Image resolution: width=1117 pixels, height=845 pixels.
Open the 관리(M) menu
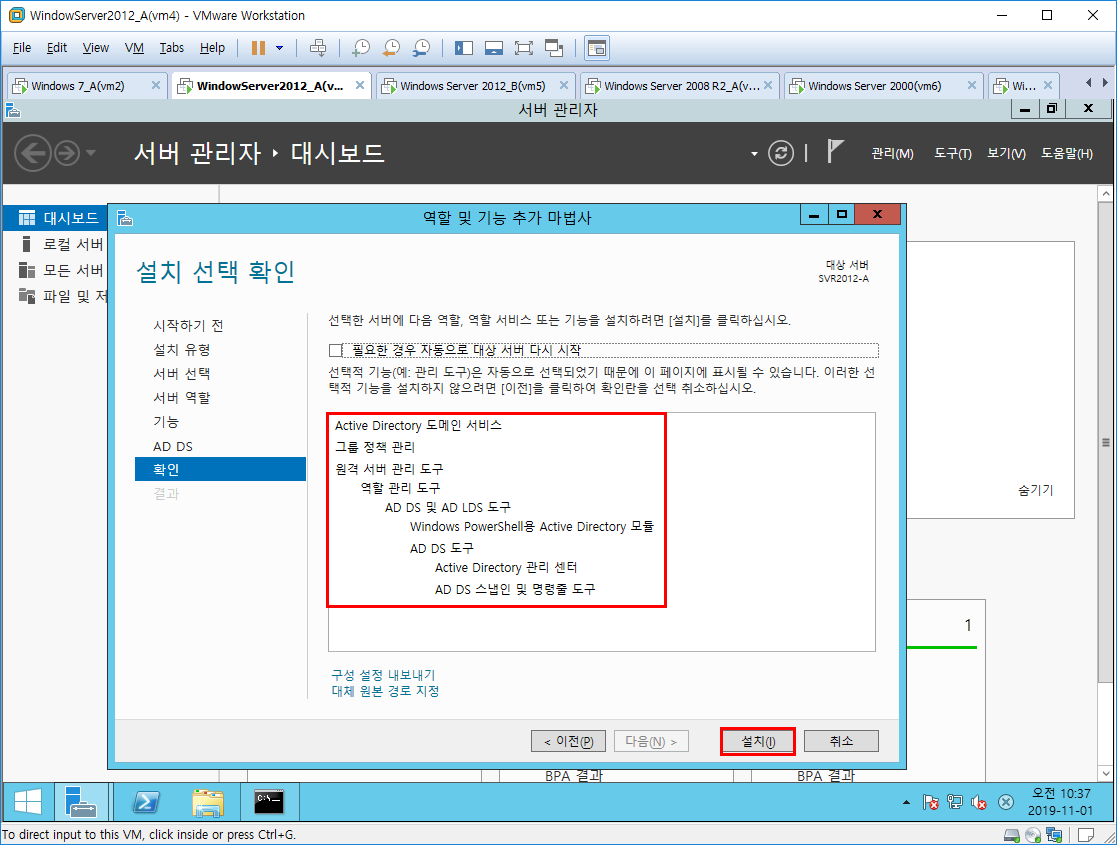893,153
